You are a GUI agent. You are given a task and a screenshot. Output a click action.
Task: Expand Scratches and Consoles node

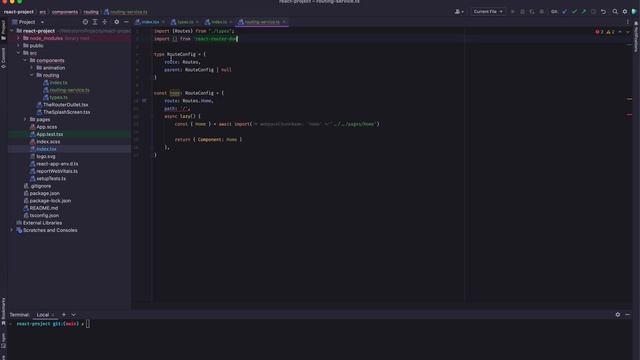(12, 230)
